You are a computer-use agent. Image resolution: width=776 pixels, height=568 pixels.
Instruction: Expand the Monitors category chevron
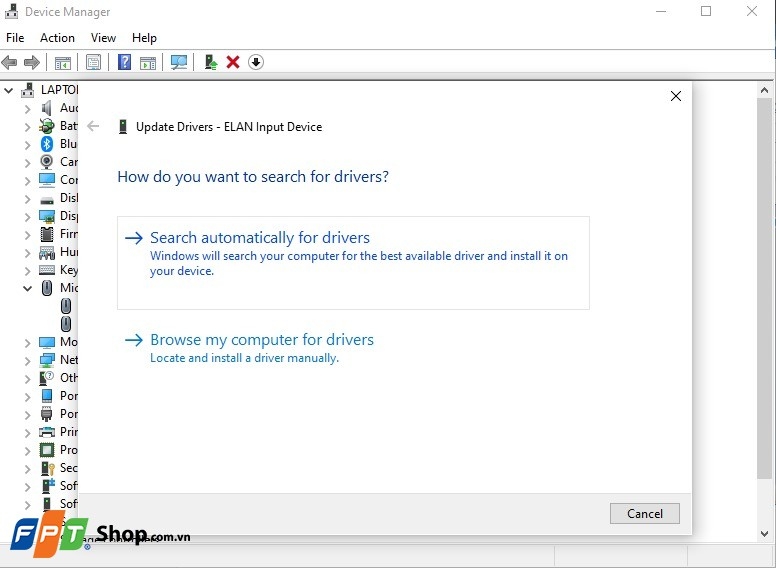click(x=27, y=342)
